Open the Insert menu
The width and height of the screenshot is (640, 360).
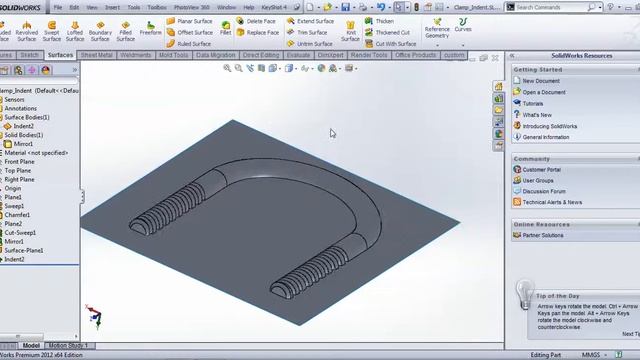[112, 7]
